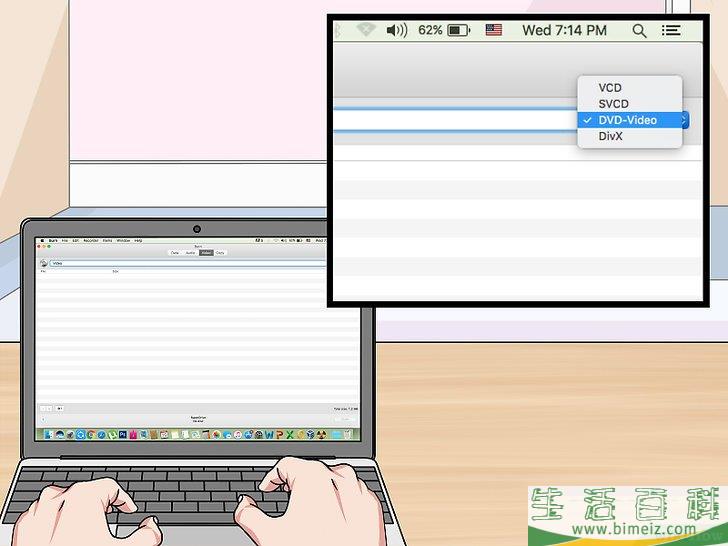728x546 pixels.
Task: Open Finder from the Dock
Action: [48, 435]
